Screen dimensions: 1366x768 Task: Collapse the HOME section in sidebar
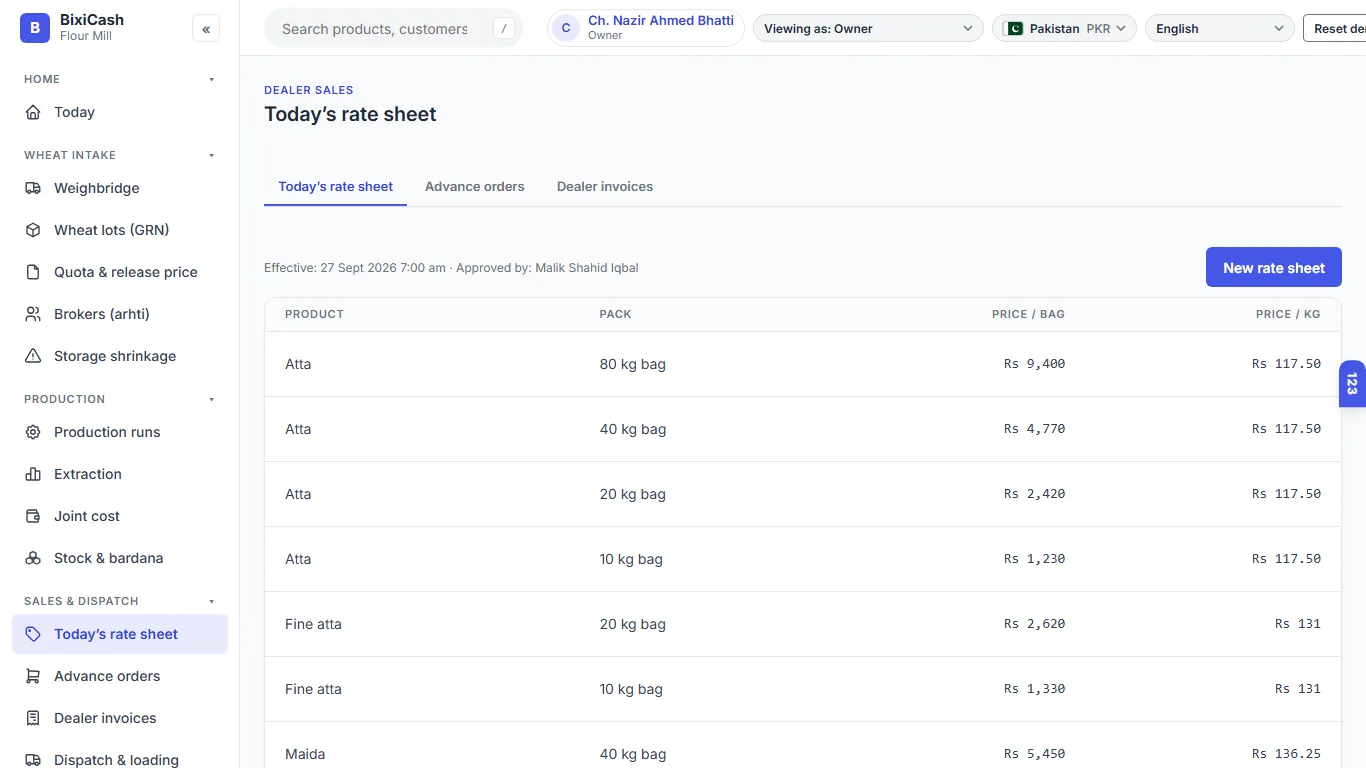click(211, 79)
